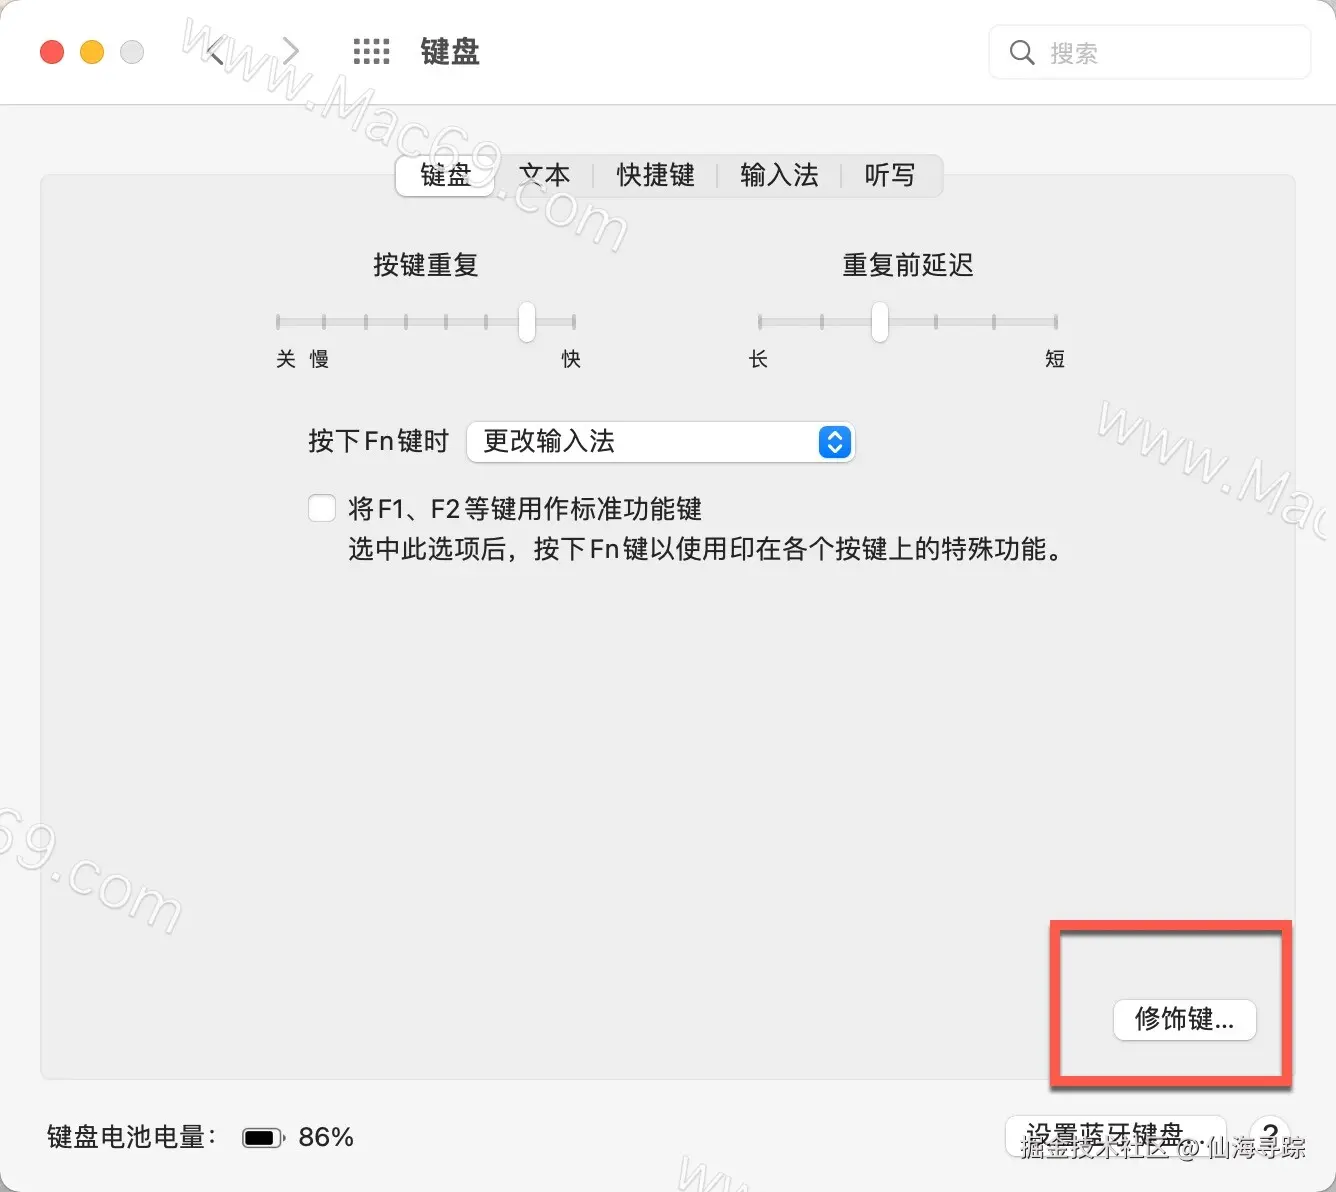Click the 长 label under delay slider
The image size is (1336, 1192).
(758, 359)
